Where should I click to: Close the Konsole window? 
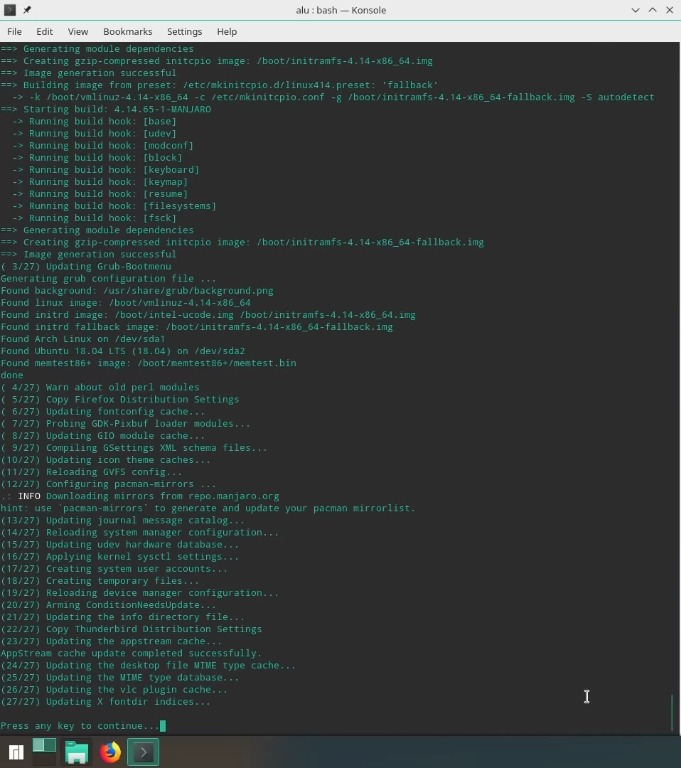click(670, 10)
